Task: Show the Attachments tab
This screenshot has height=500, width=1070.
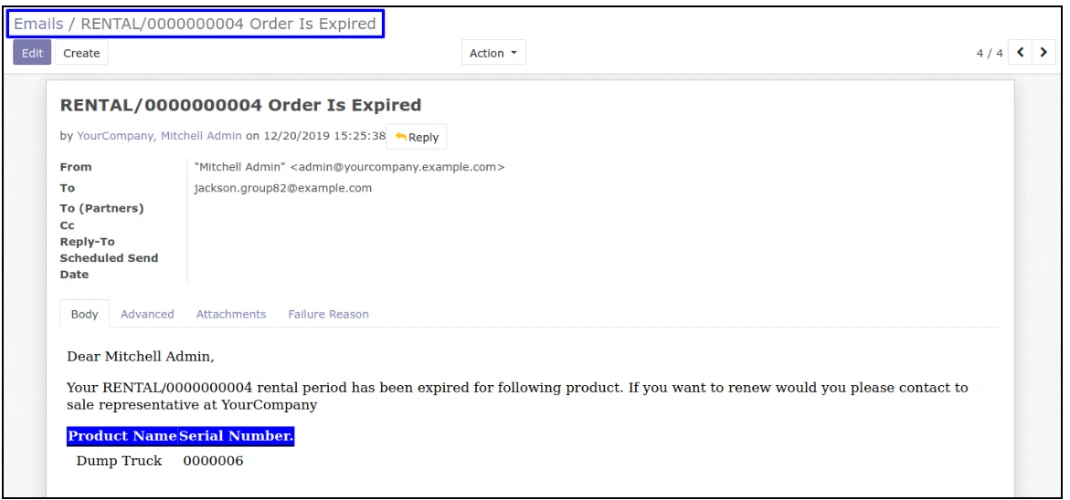Action: pyautogui.click(x=230, y=314)
